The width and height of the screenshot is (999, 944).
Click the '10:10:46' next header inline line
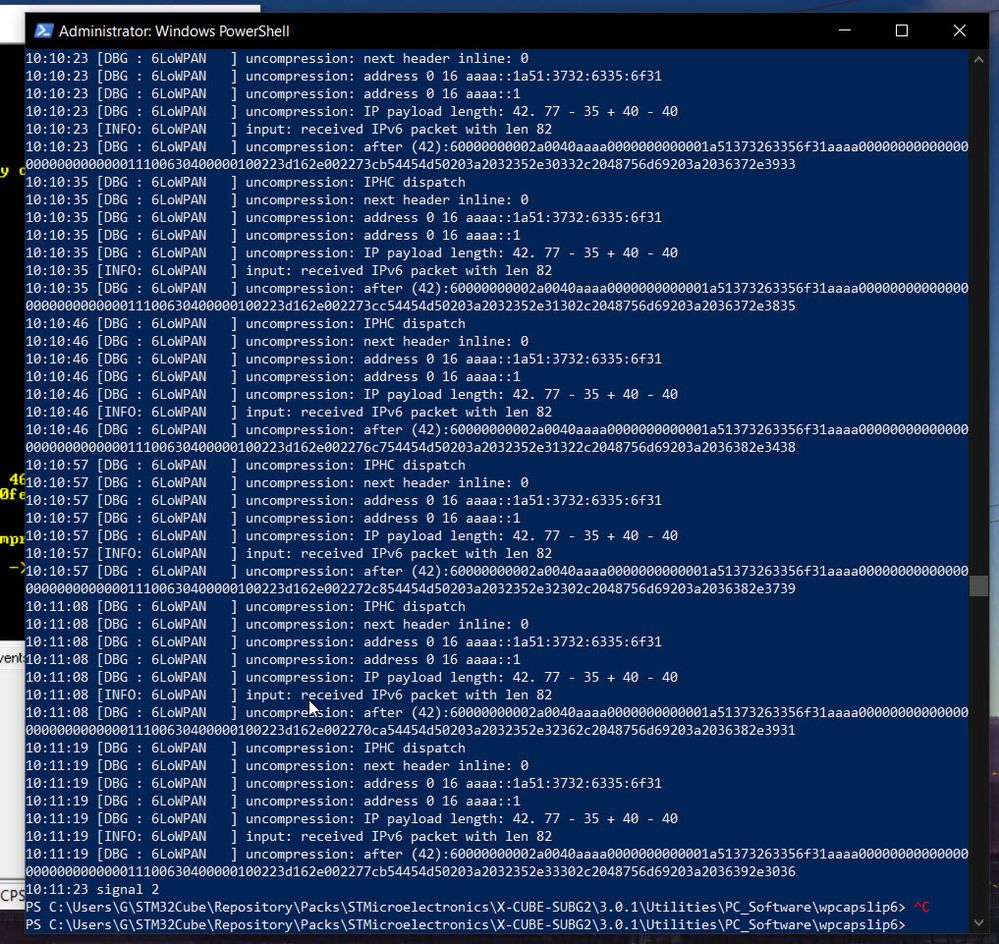pyautogui.click(x=277, y=341)
